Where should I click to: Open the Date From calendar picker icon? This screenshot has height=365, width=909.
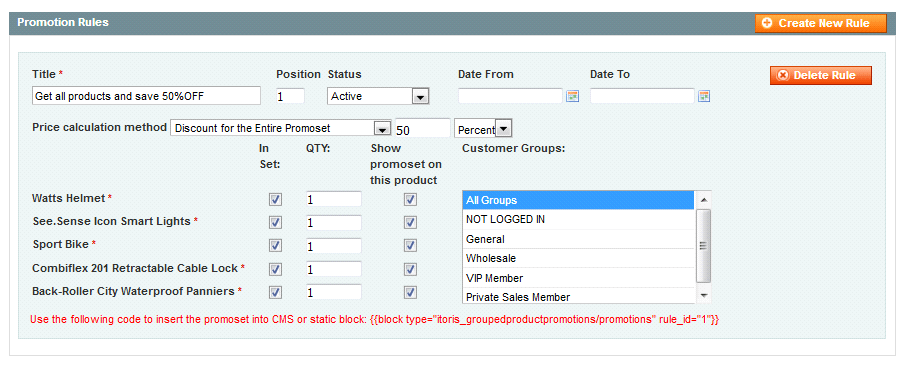(573, 96)
